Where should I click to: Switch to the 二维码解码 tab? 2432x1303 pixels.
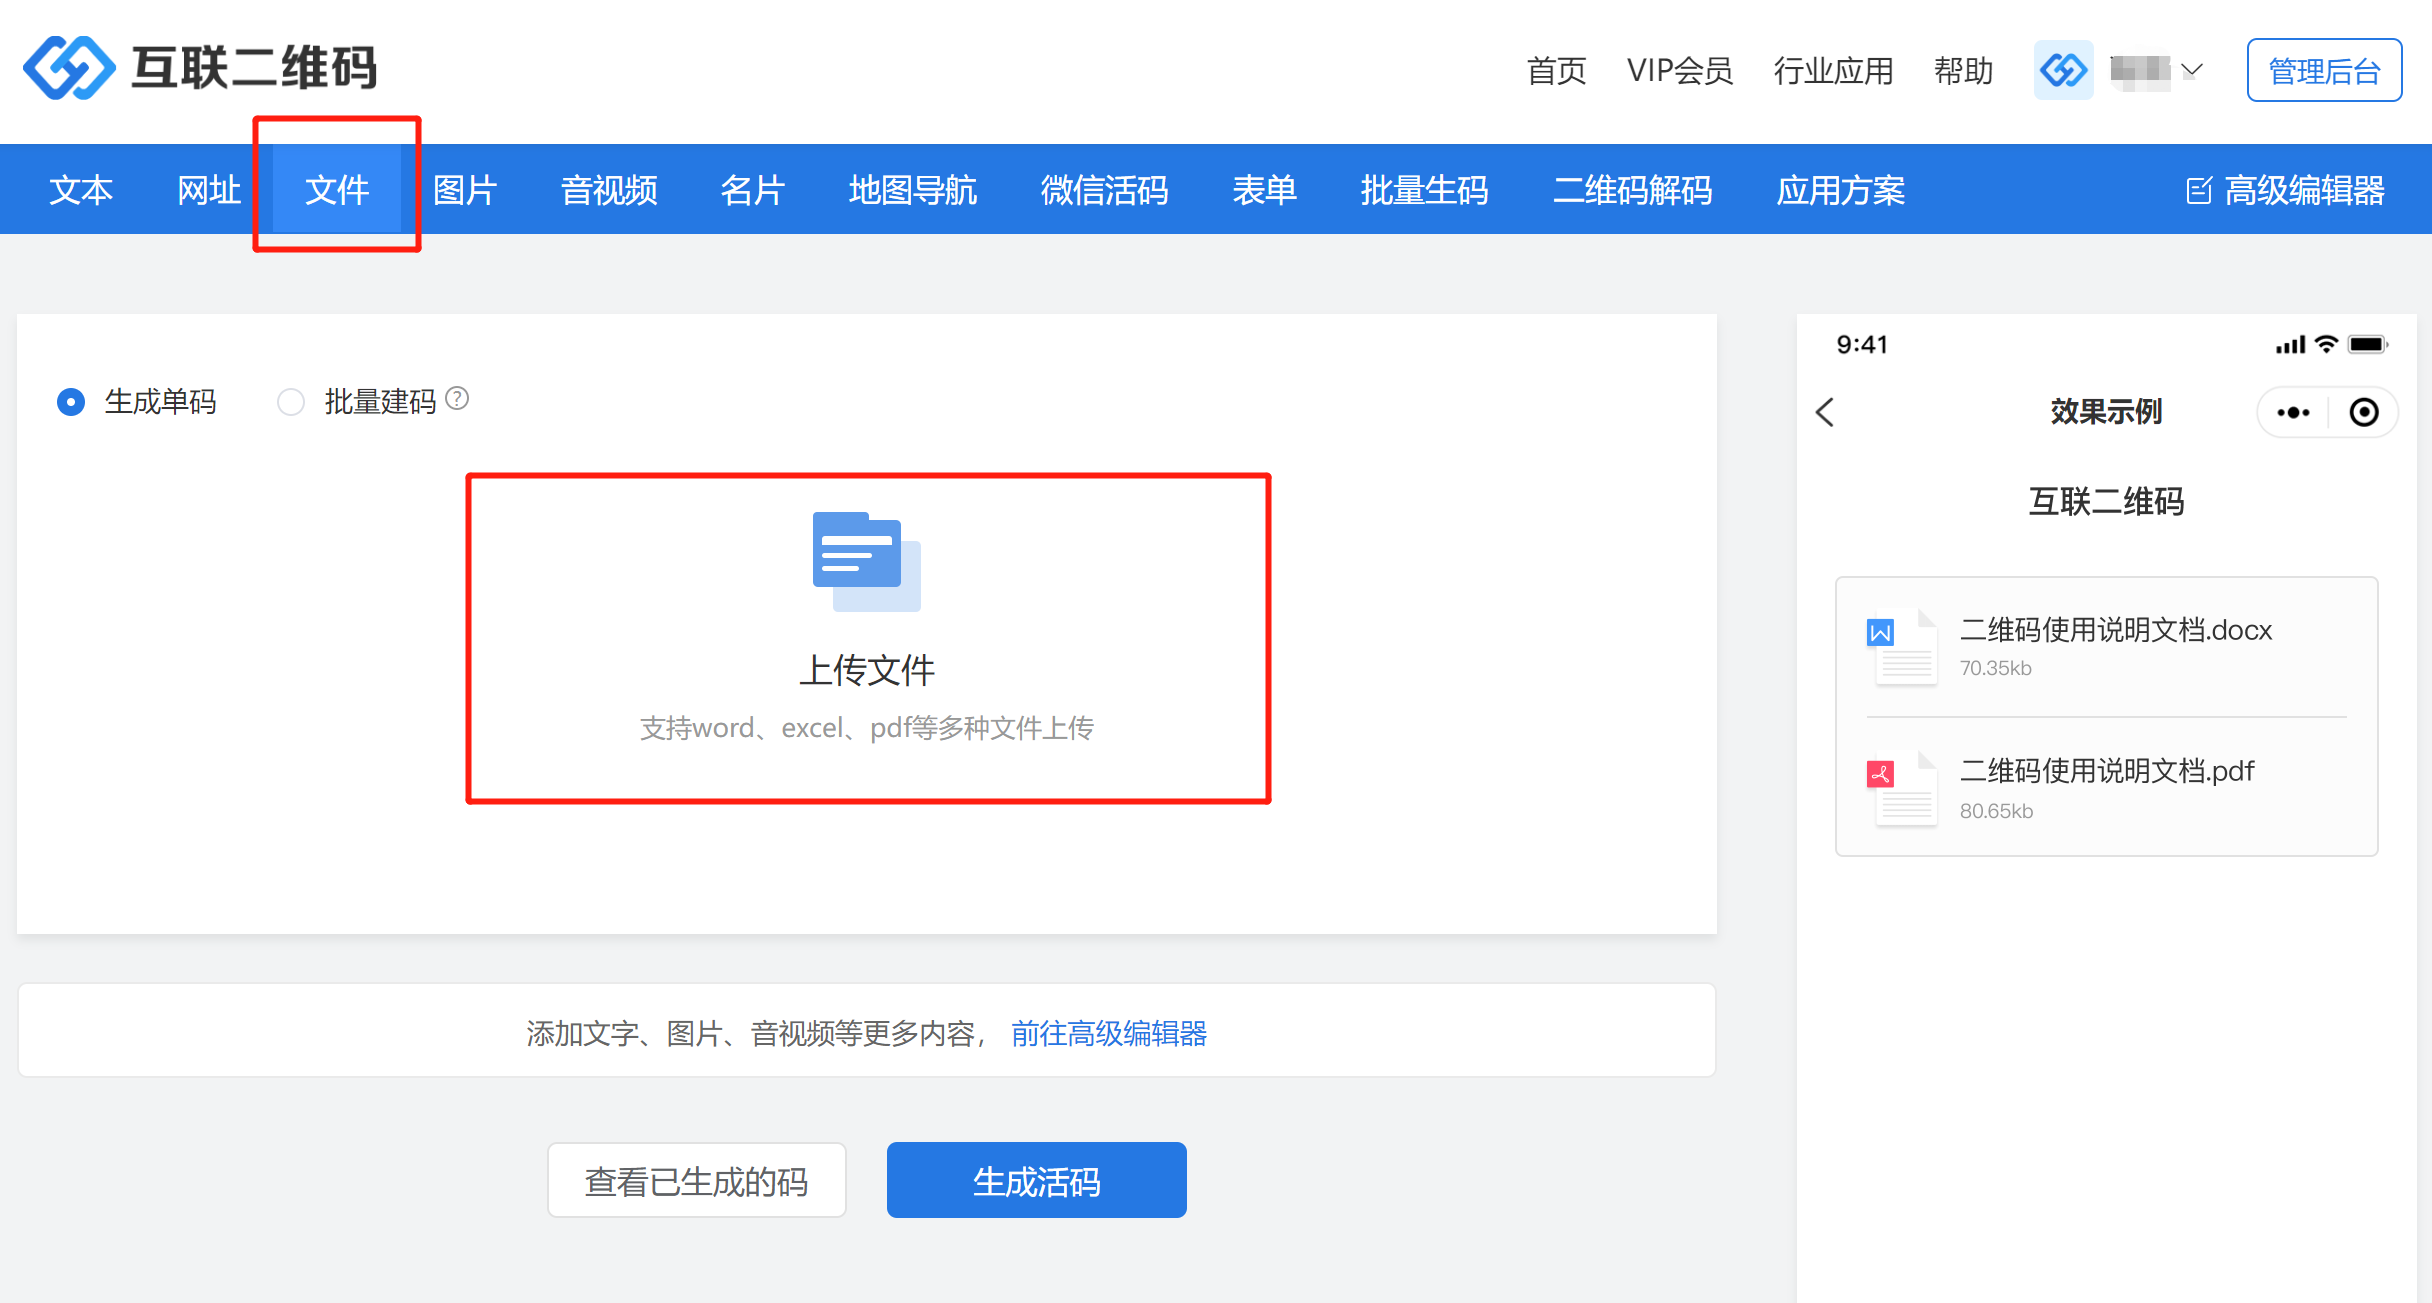[1632, 190]
